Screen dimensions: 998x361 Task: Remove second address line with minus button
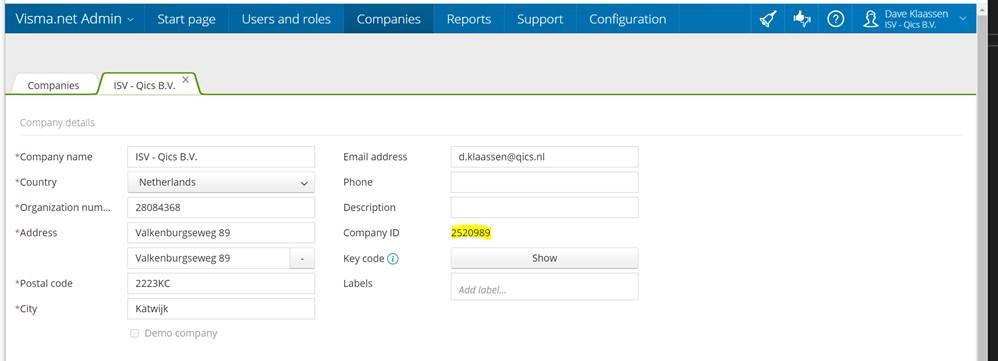click(302, 258)
